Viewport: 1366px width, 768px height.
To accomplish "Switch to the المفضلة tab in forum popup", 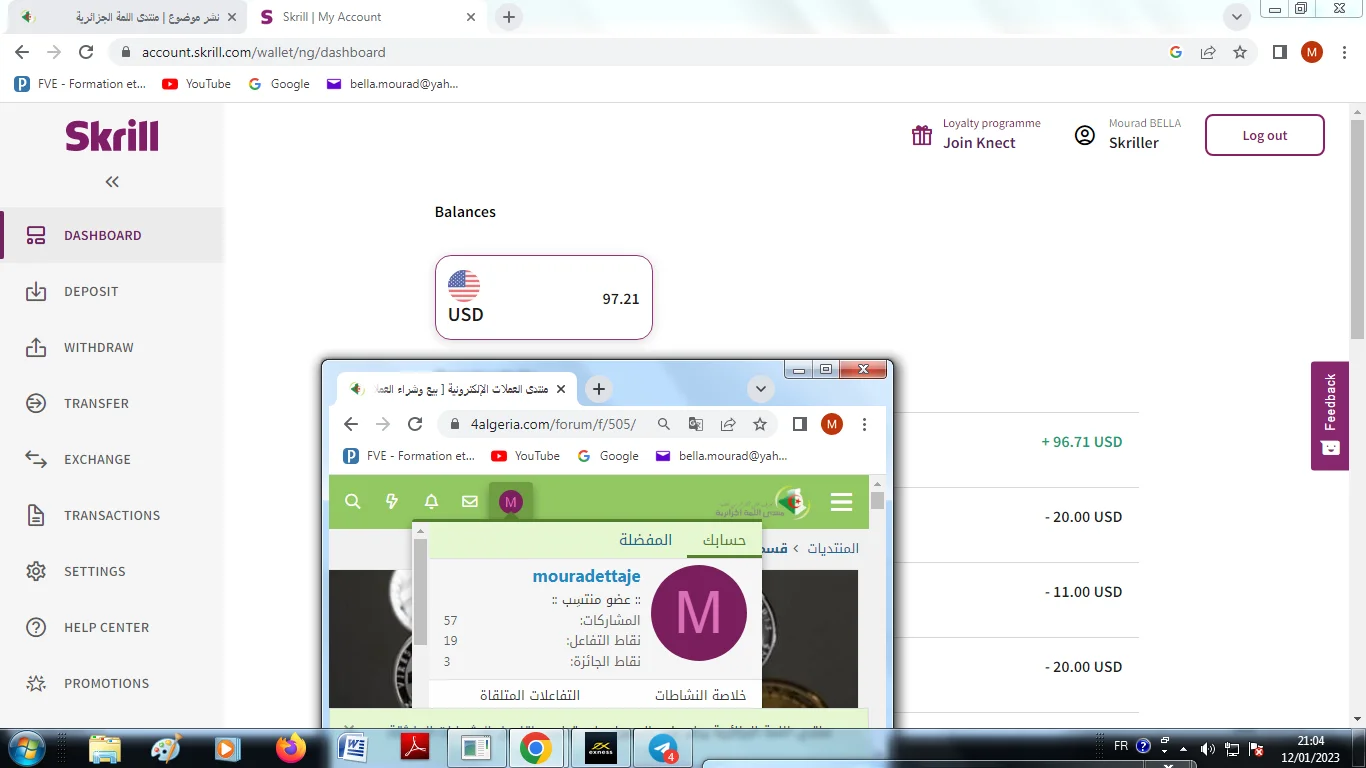I will [645, 540].
